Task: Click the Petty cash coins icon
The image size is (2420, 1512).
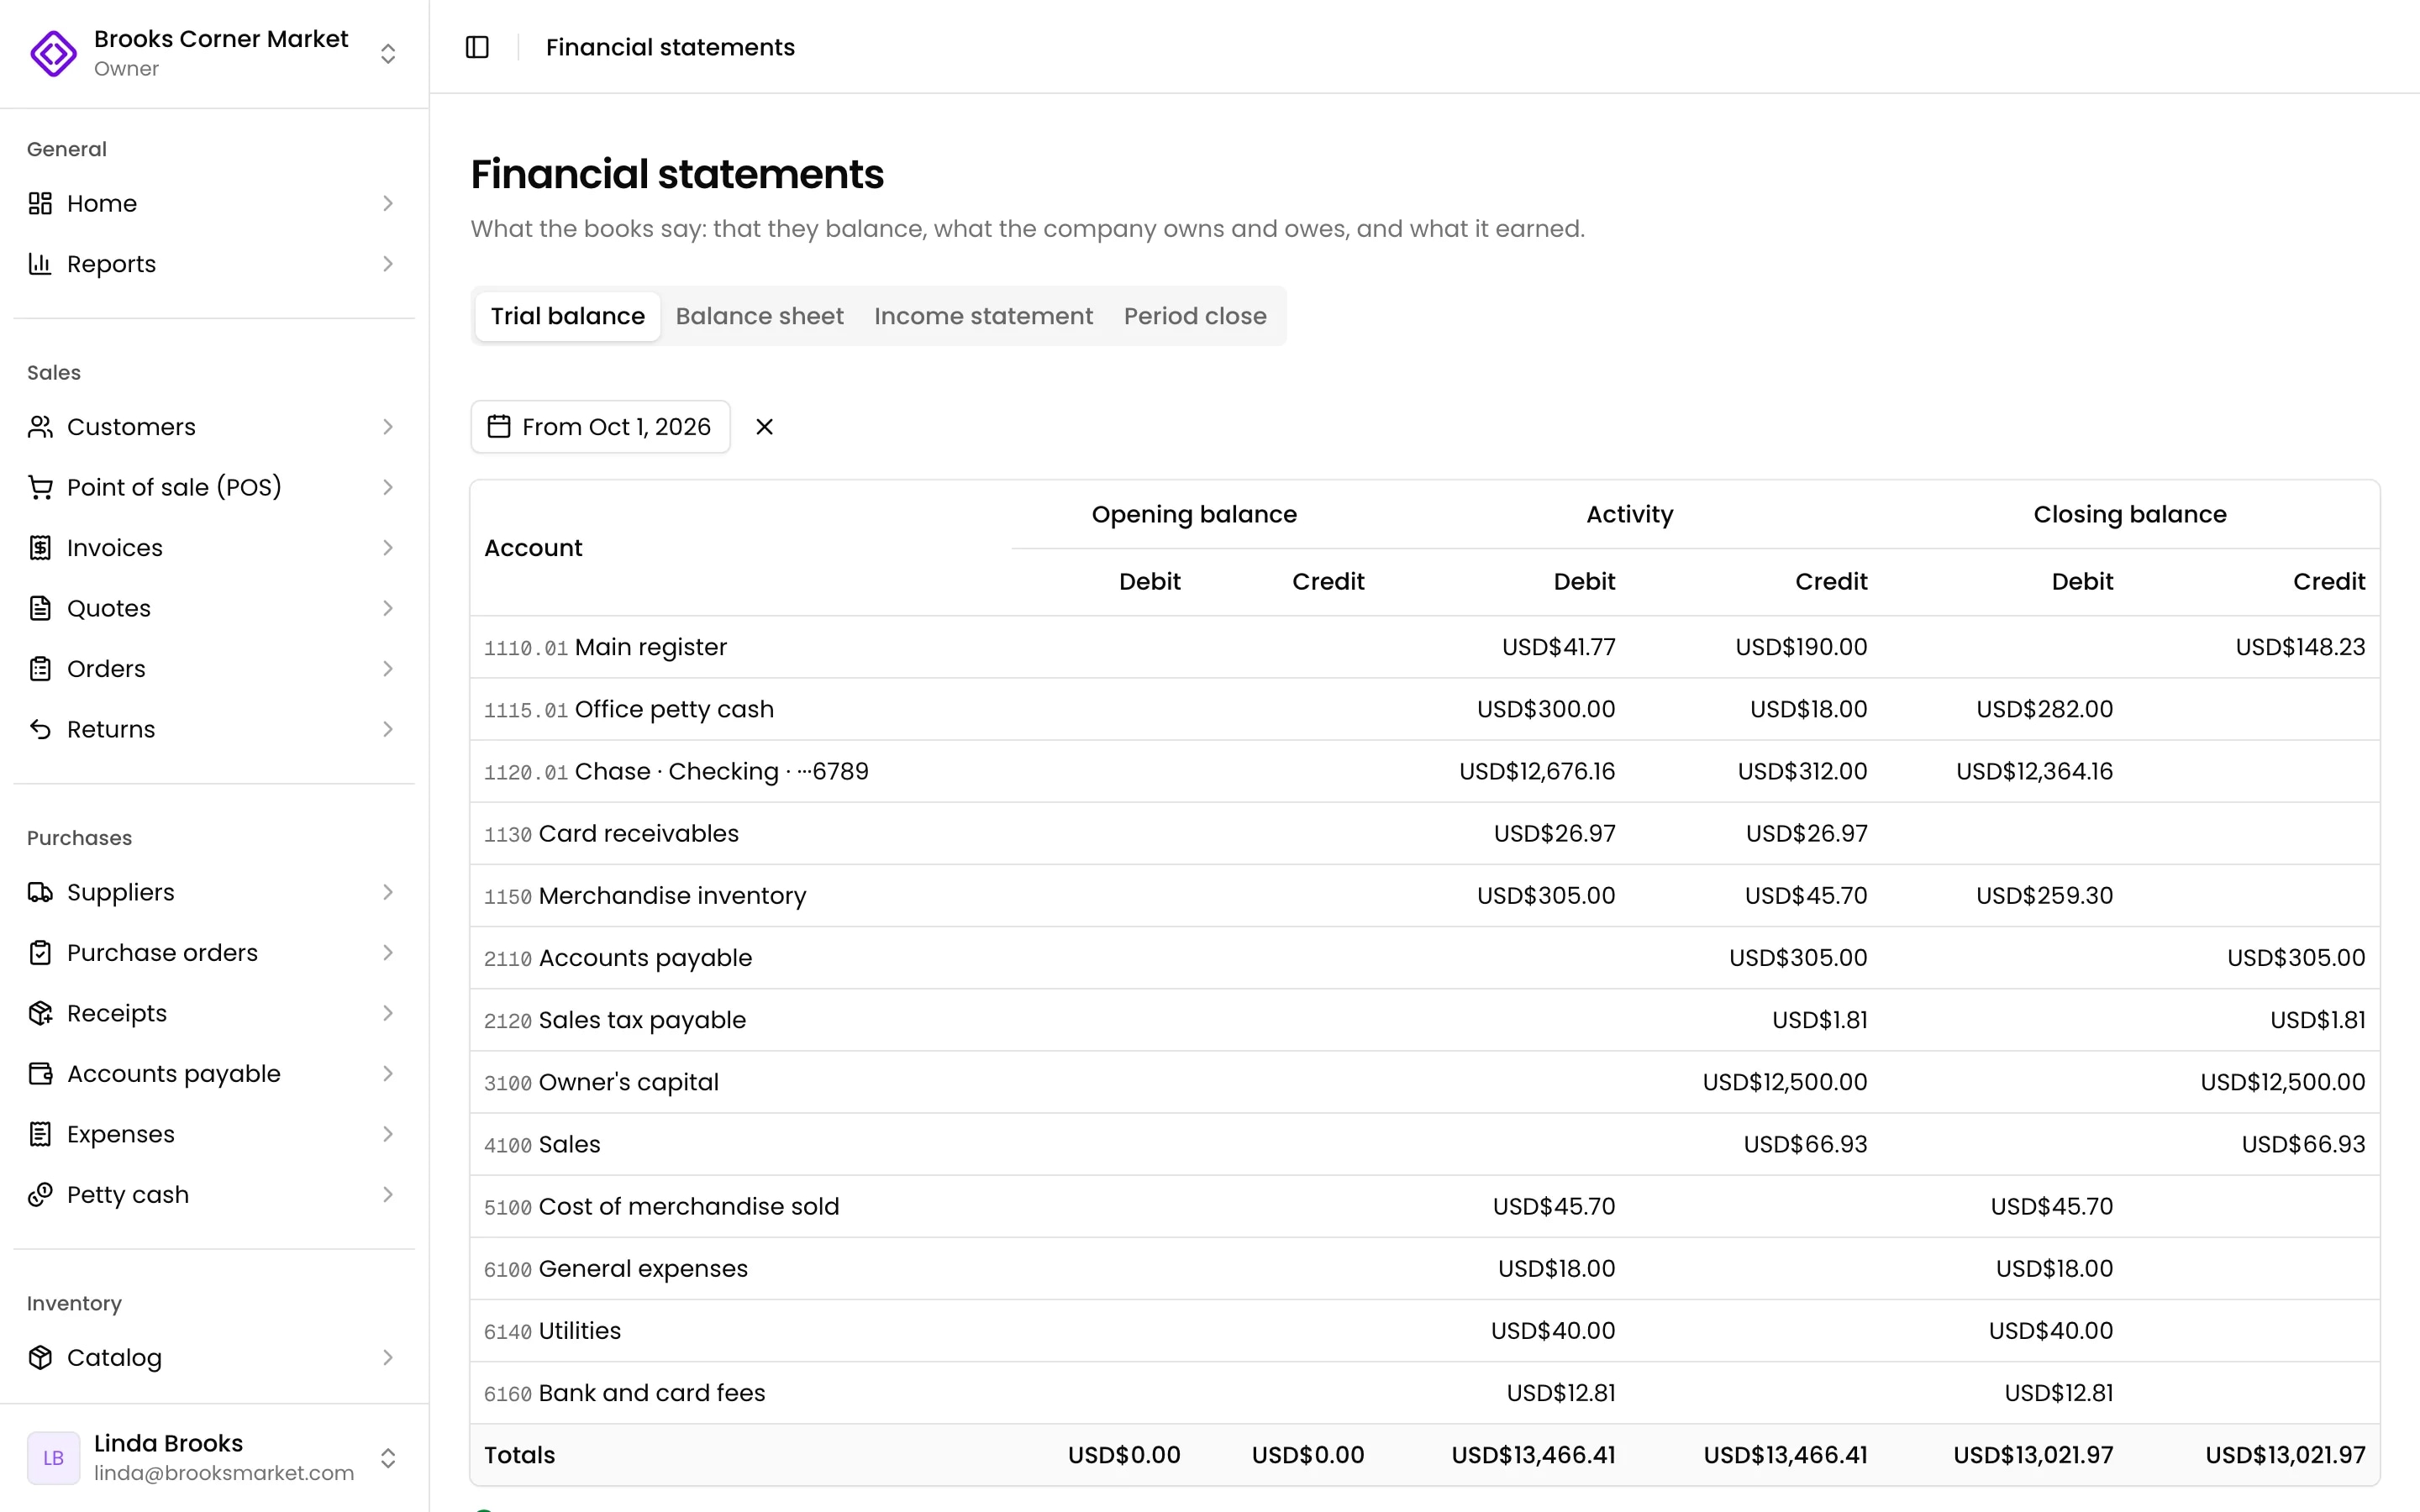Action: click(x=40, y=1195)
